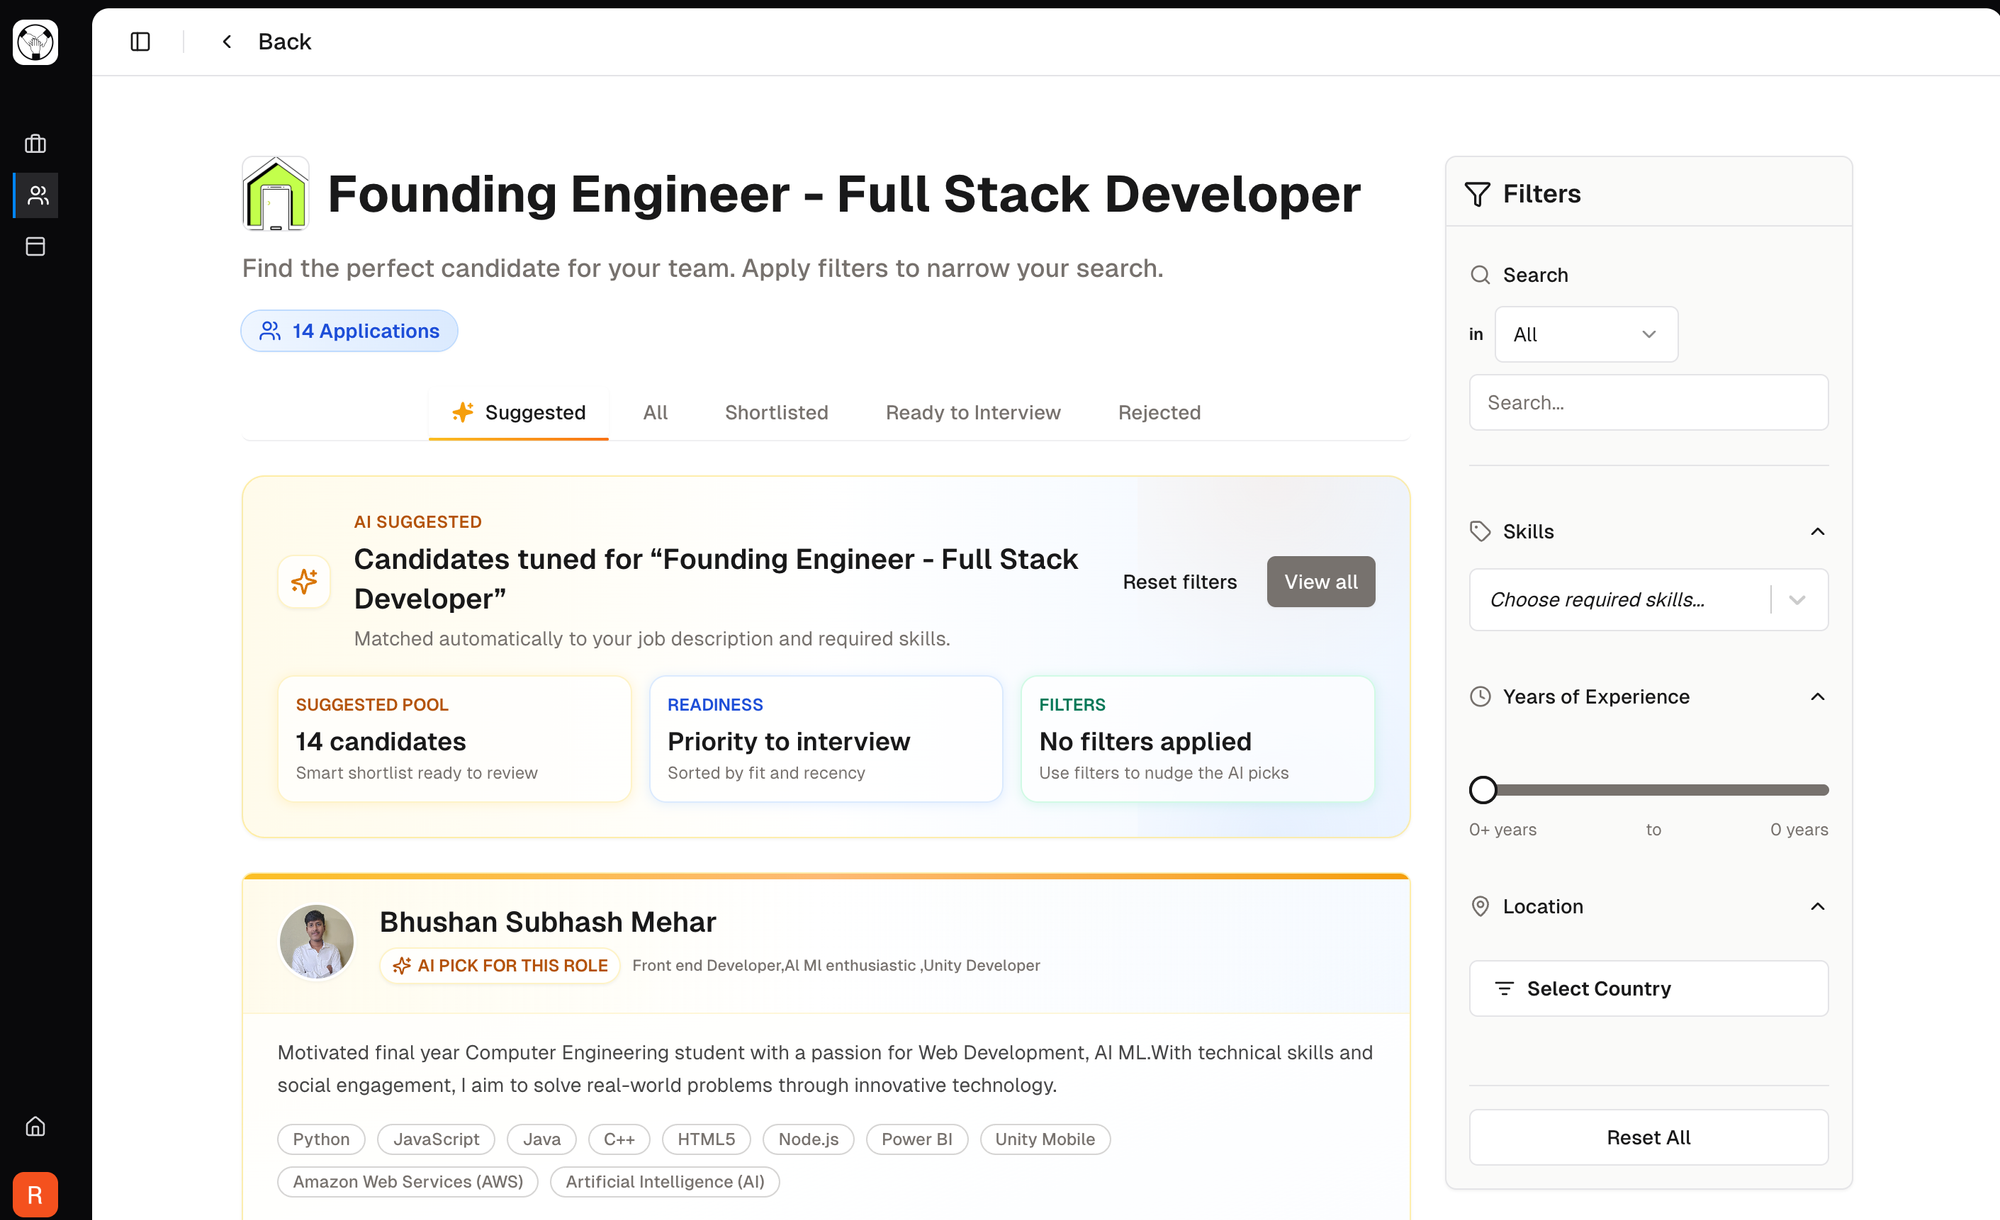
Task: Switch to the Ready to Interview tab
Action: [x=972, y=413]
